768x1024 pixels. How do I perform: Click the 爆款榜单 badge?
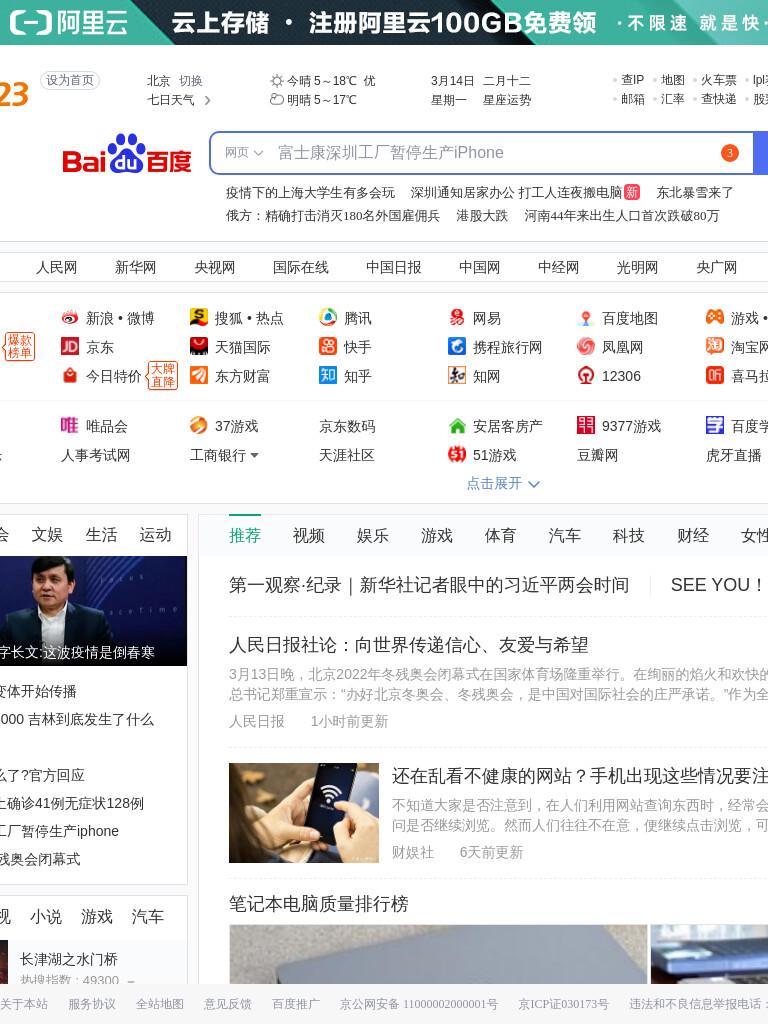[19, 347]
